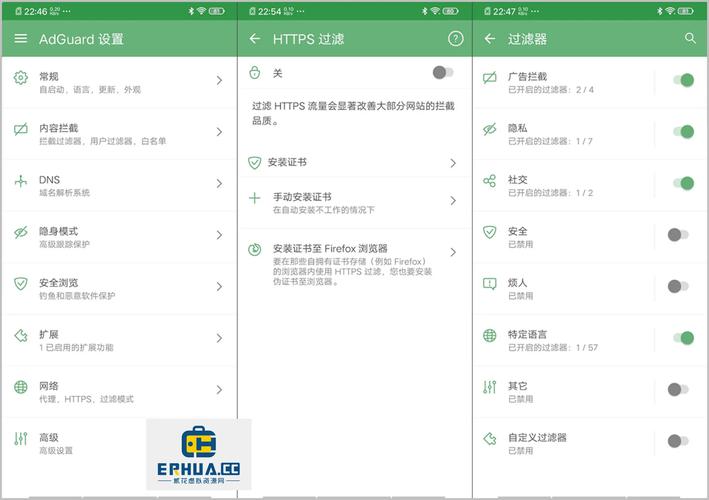Enable the 其它 filter switch
Screen dimensions: 709x500
678,389
